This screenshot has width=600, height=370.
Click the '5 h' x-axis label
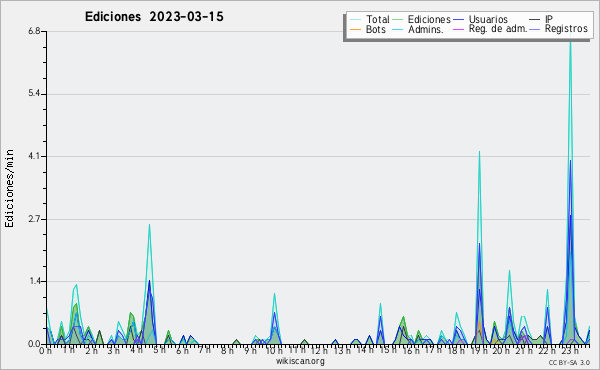pos(160,350)
